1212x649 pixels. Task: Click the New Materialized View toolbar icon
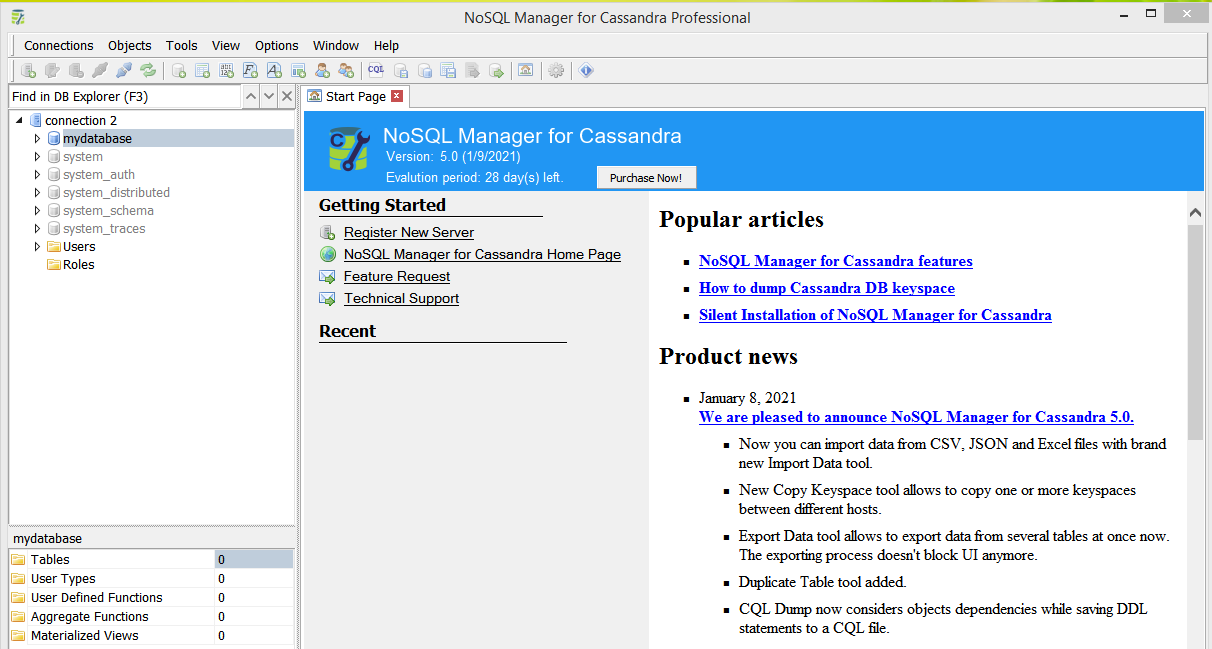(298, 70)
